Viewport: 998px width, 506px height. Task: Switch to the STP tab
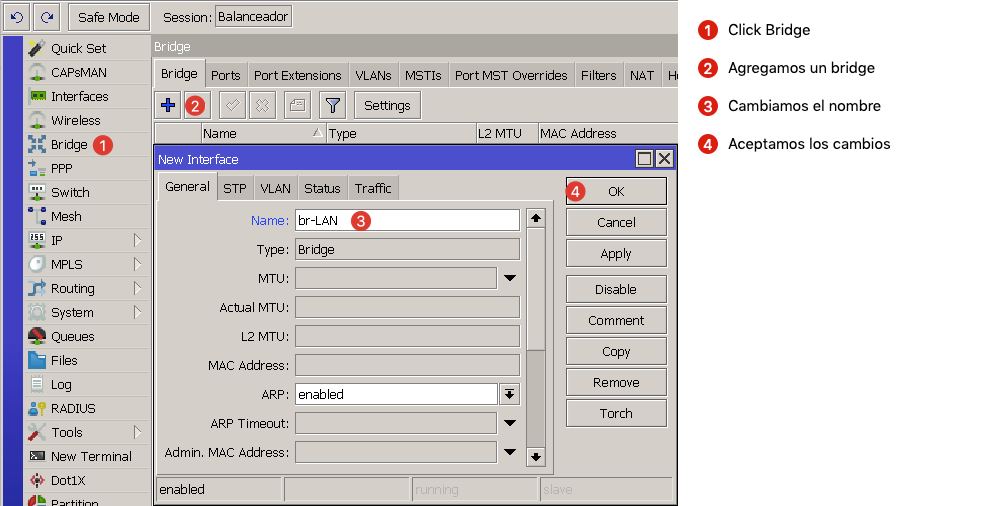[x=235, y=188]
